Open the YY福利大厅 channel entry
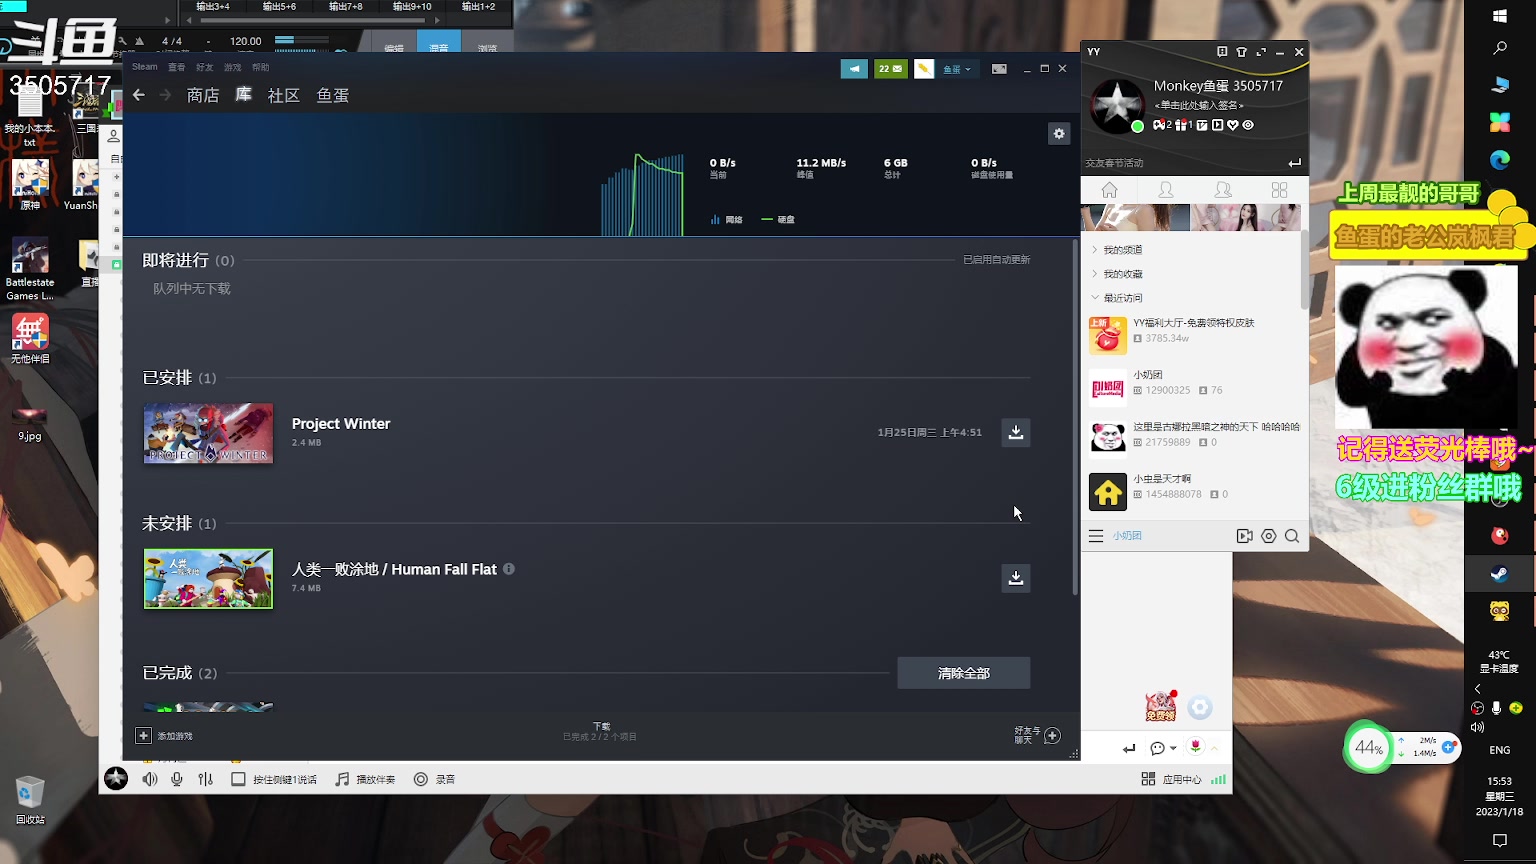Screen dimensions: 1536x864 [x=1191, y=336]
